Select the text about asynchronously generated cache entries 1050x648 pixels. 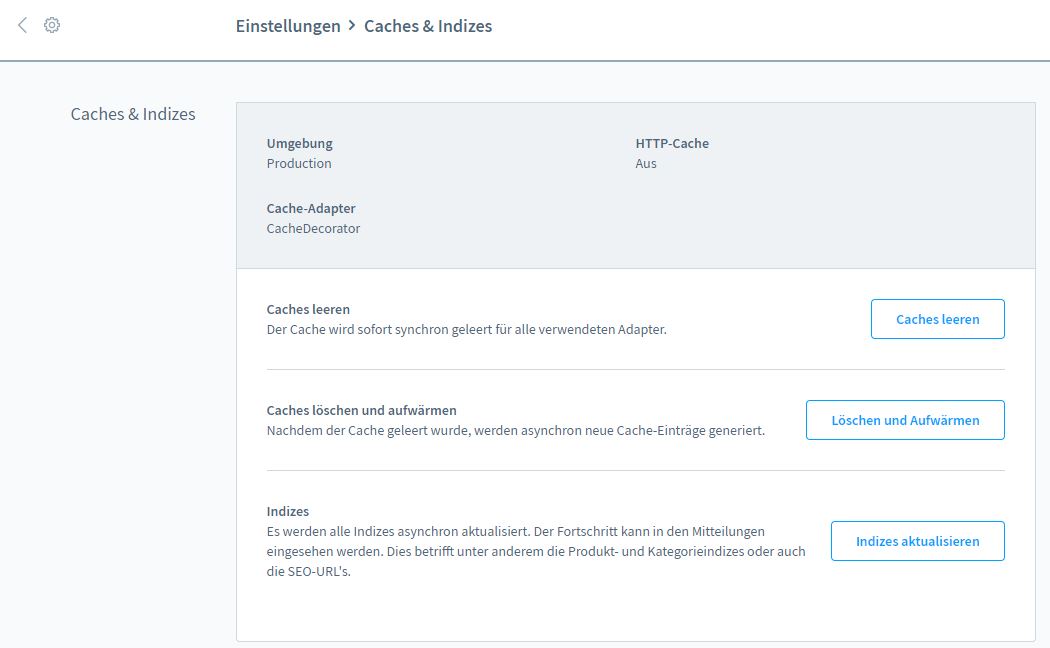[x=516, y=430]
